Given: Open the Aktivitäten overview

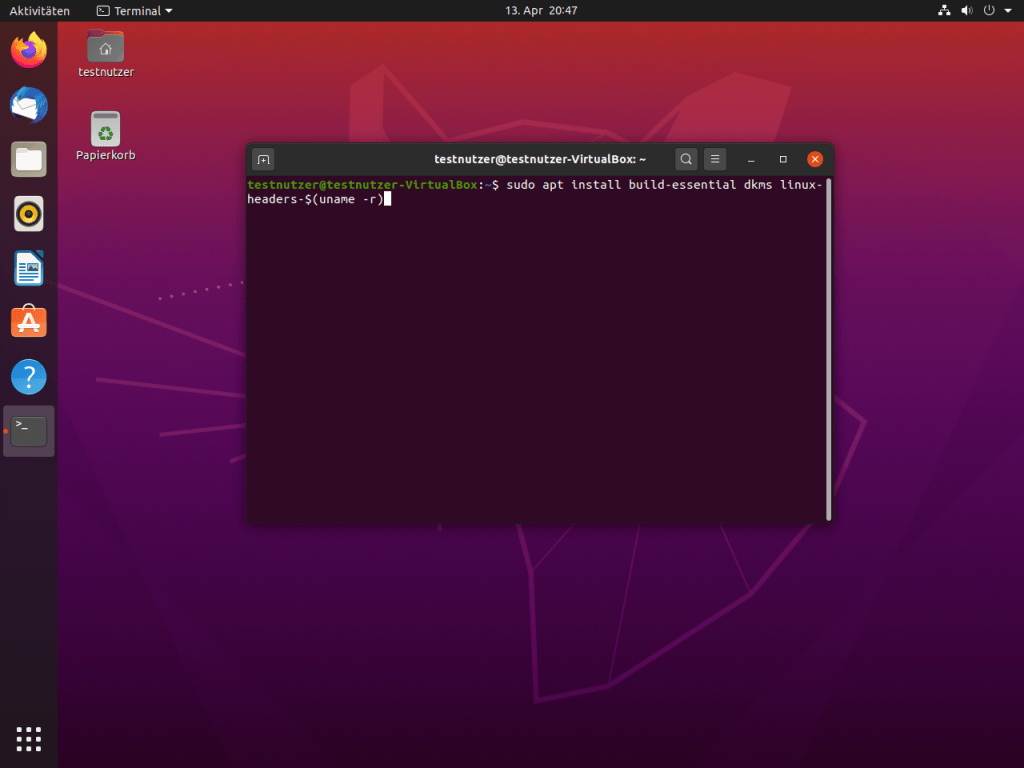Looking at the screenshot, I should (x=40, y=11).
